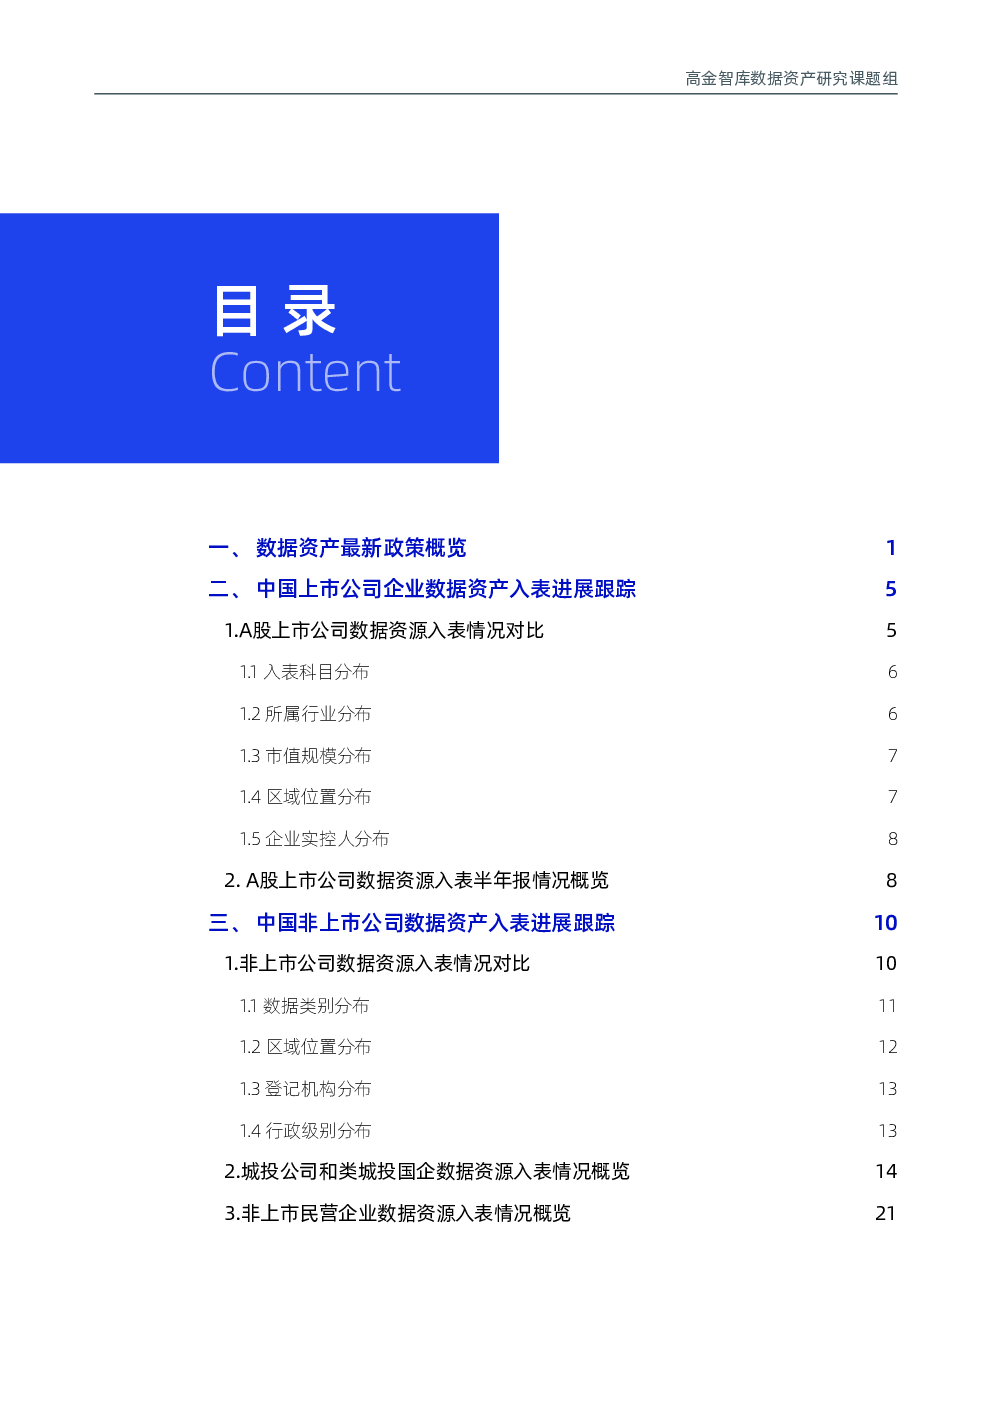Select the 1.5 企业实控人分布 entry
The width and height of the screenshot is (992, 1403).
(314, 839)
